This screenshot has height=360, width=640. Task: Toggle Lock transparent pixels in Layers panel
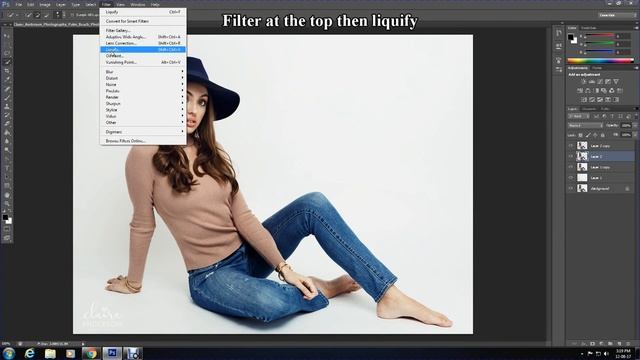tap(580, 135)
